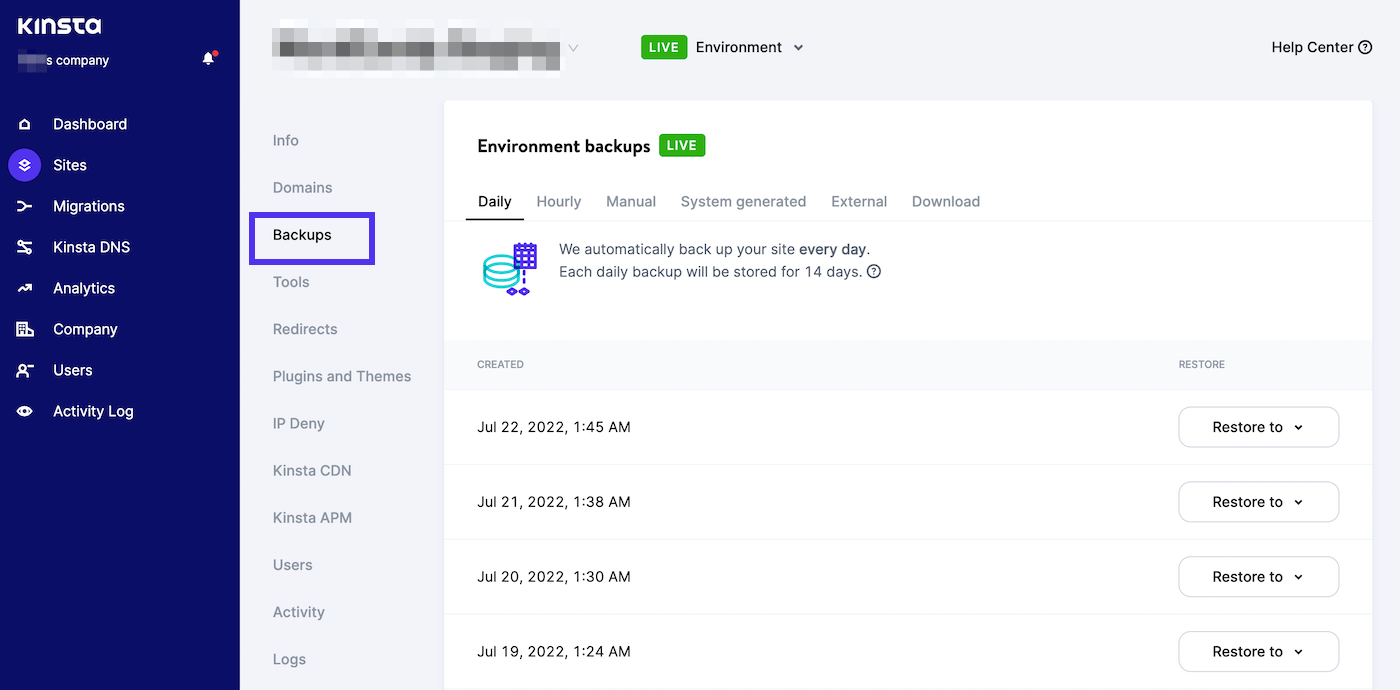Image resolution: width=1400 pixels, height=690 pixels.
Task: Open Migrations from the sidebar
Action: pos(89,206)
